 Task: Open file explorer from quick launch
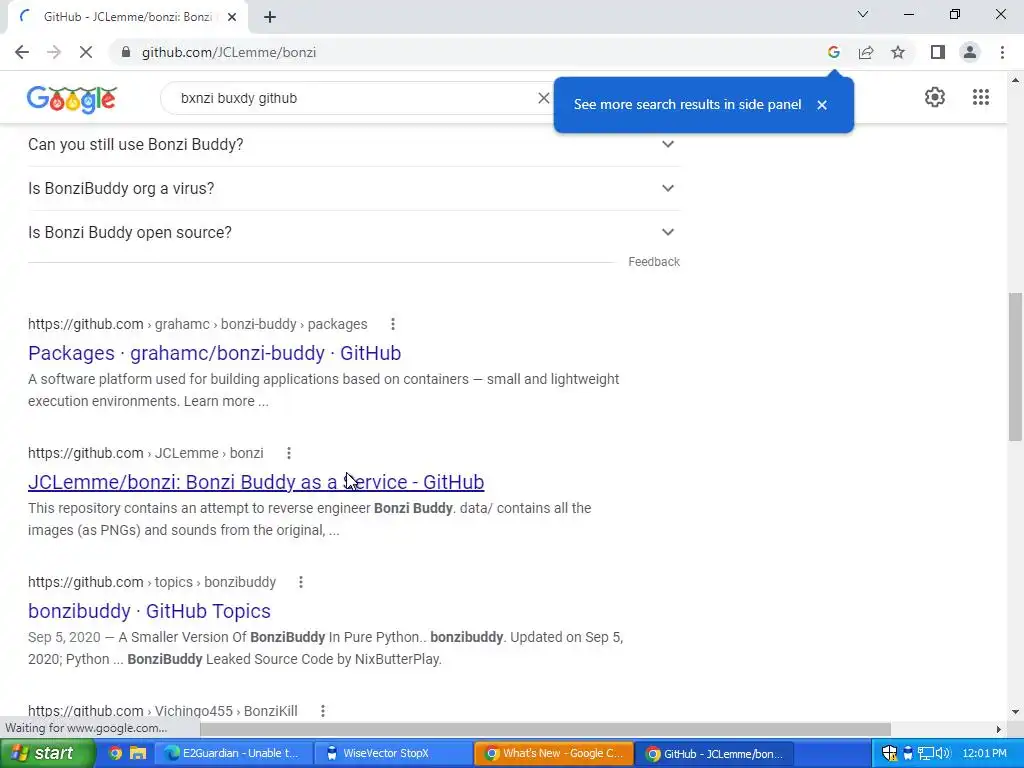[x=137, y=753]
